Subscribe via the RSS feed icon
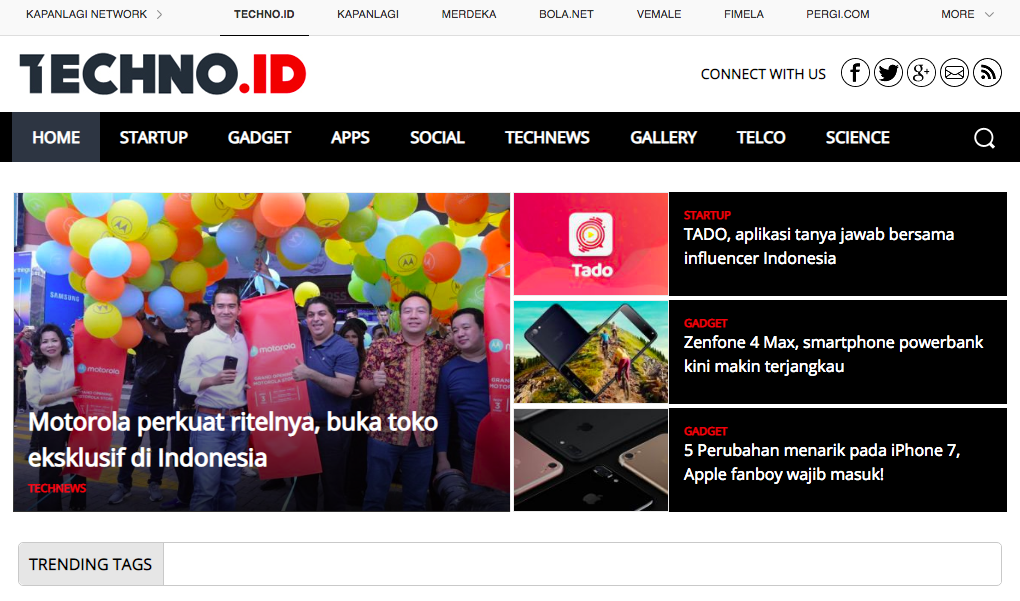This screenshot has width=1020, height=601. [987, 72]
